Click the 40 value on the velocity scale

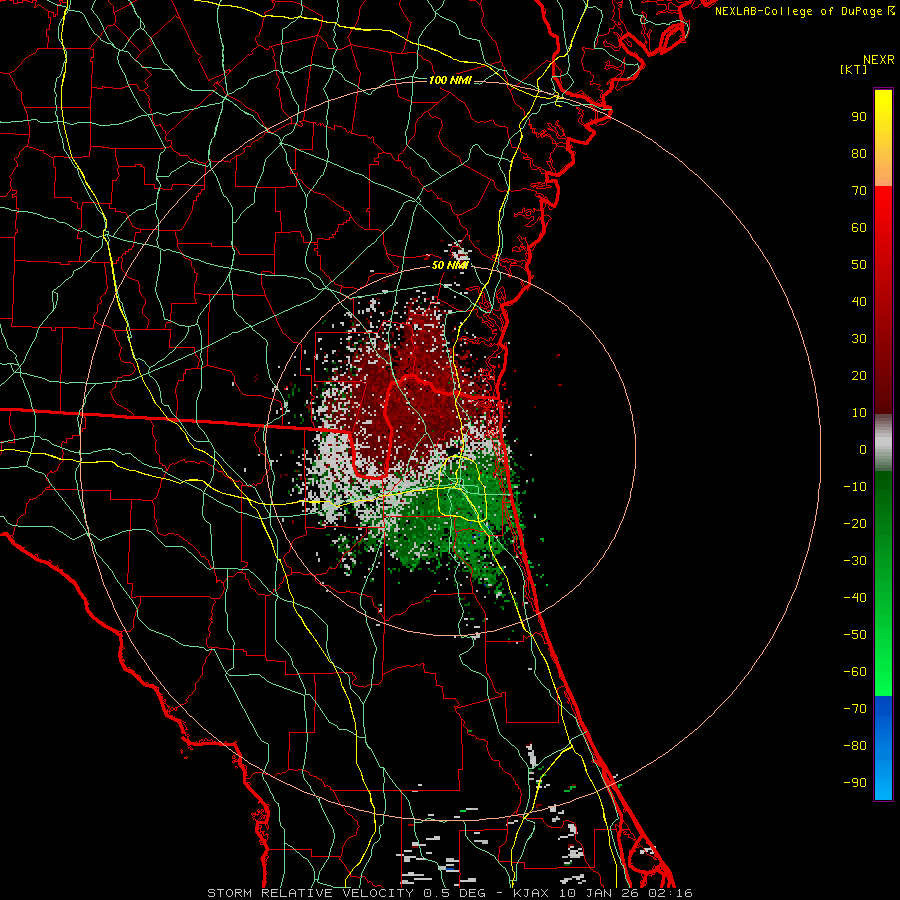(x=859, y=301)
